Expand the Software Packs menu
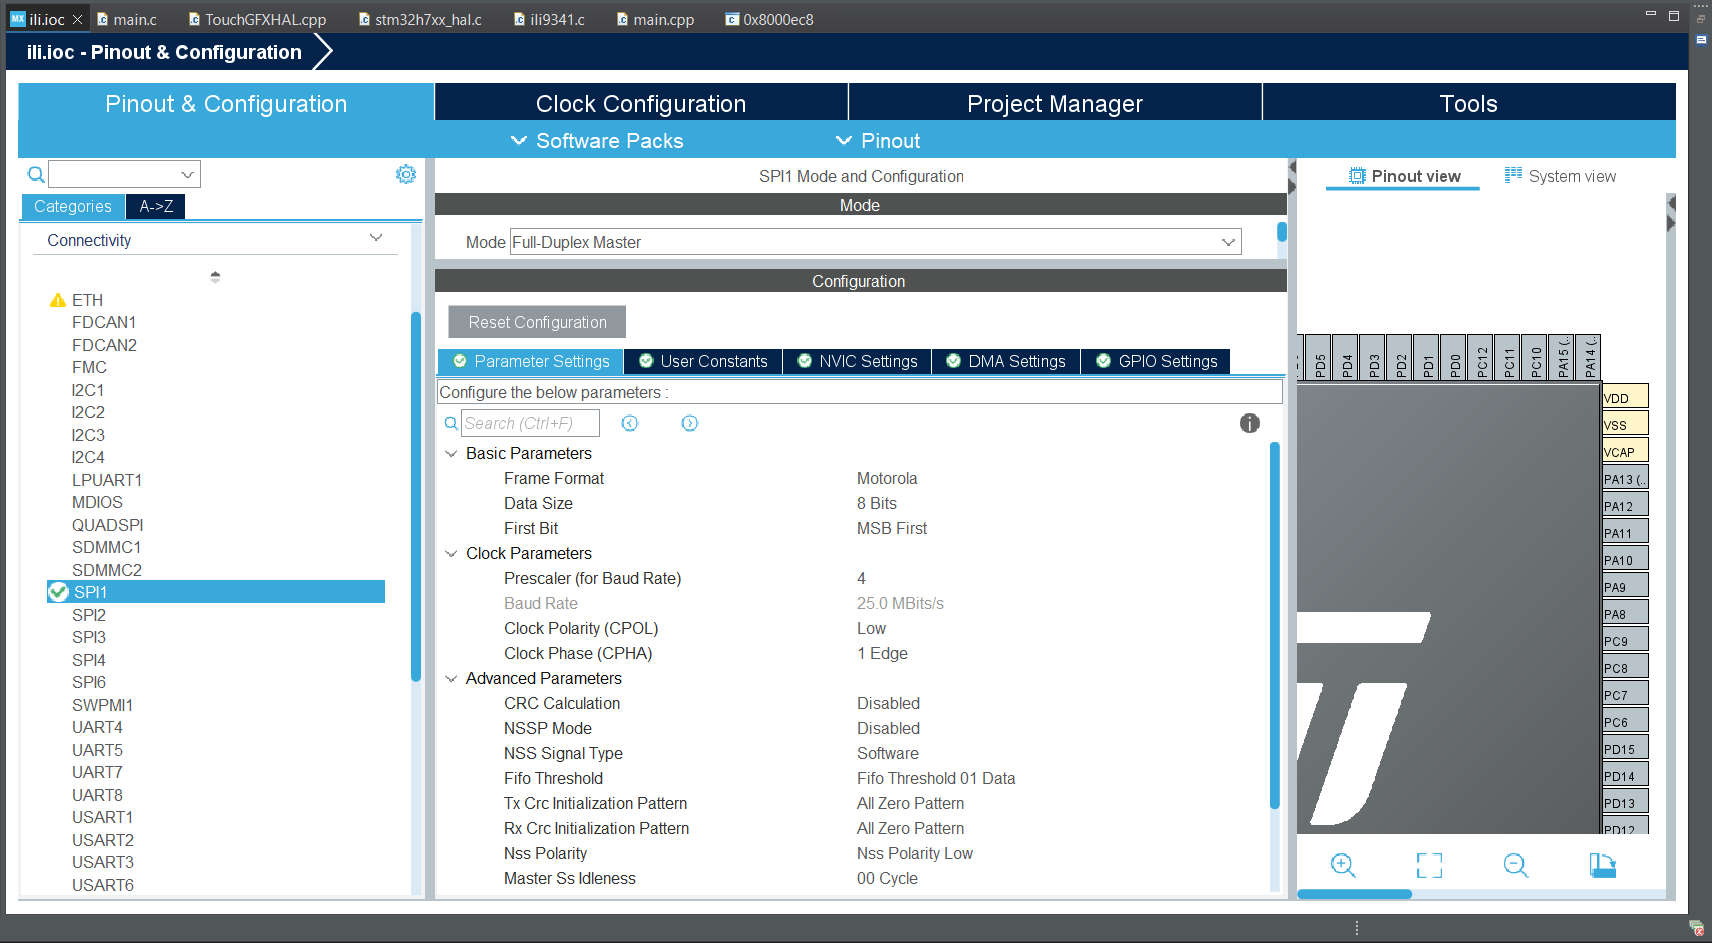 597,140
